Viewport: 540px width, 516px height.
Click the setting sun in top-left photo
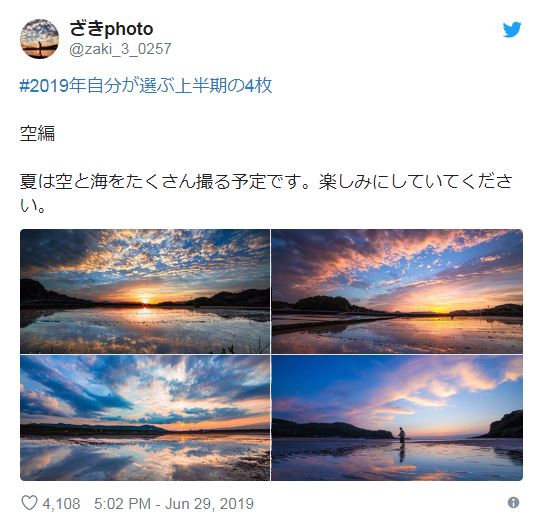coord(146,300)
